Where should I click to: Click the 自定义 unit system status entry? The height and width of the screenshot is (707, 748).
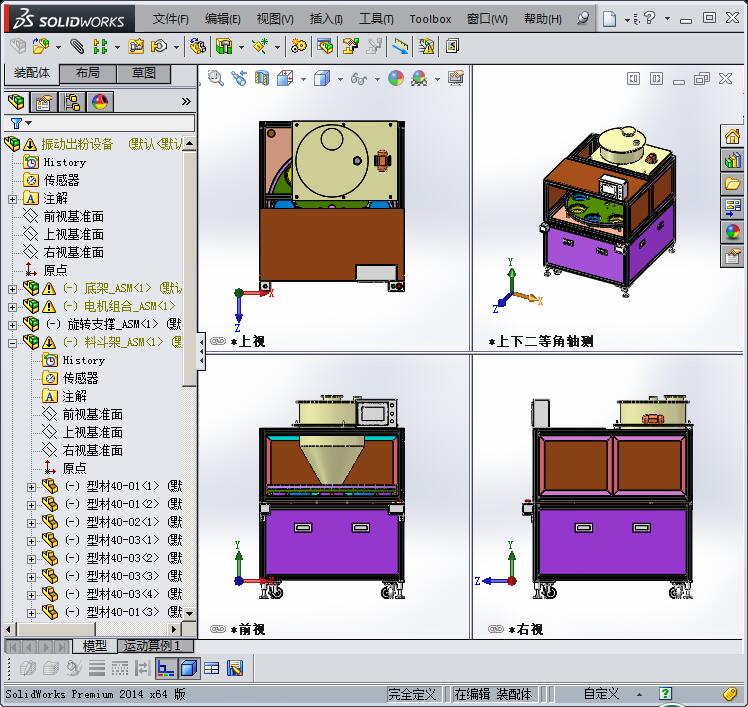click(601, 694)
